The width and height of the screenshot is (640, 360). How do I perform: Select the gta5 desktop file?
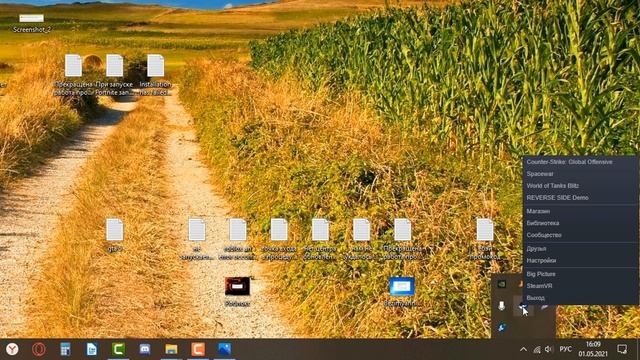click(115, 235)
